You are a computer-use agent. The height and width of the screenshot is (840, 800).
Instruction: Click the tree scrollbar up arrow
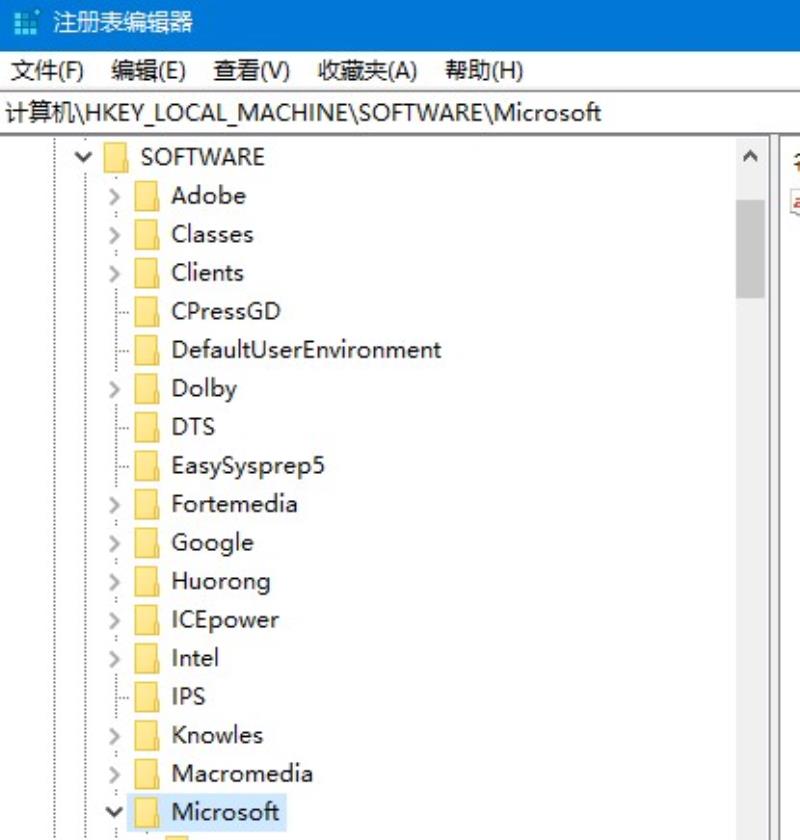pyautogui.click(x=750, y=158)
